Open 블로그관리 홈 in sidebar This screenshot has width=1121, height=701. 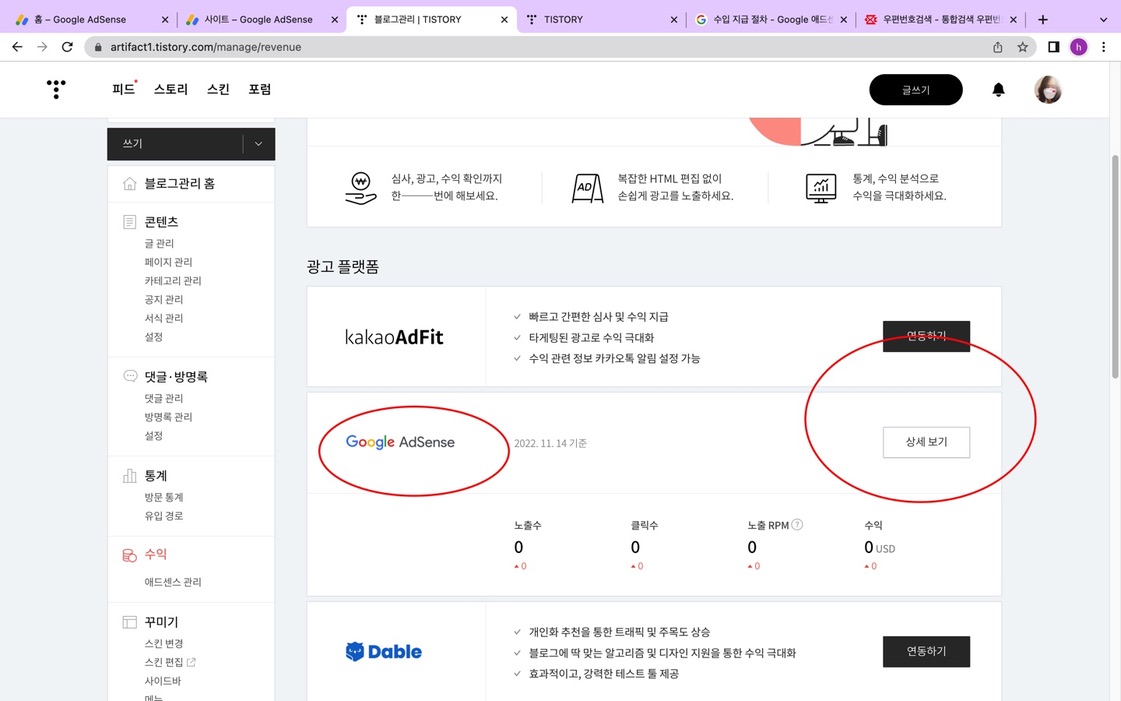pyautogui.click(x=179, y=184)
